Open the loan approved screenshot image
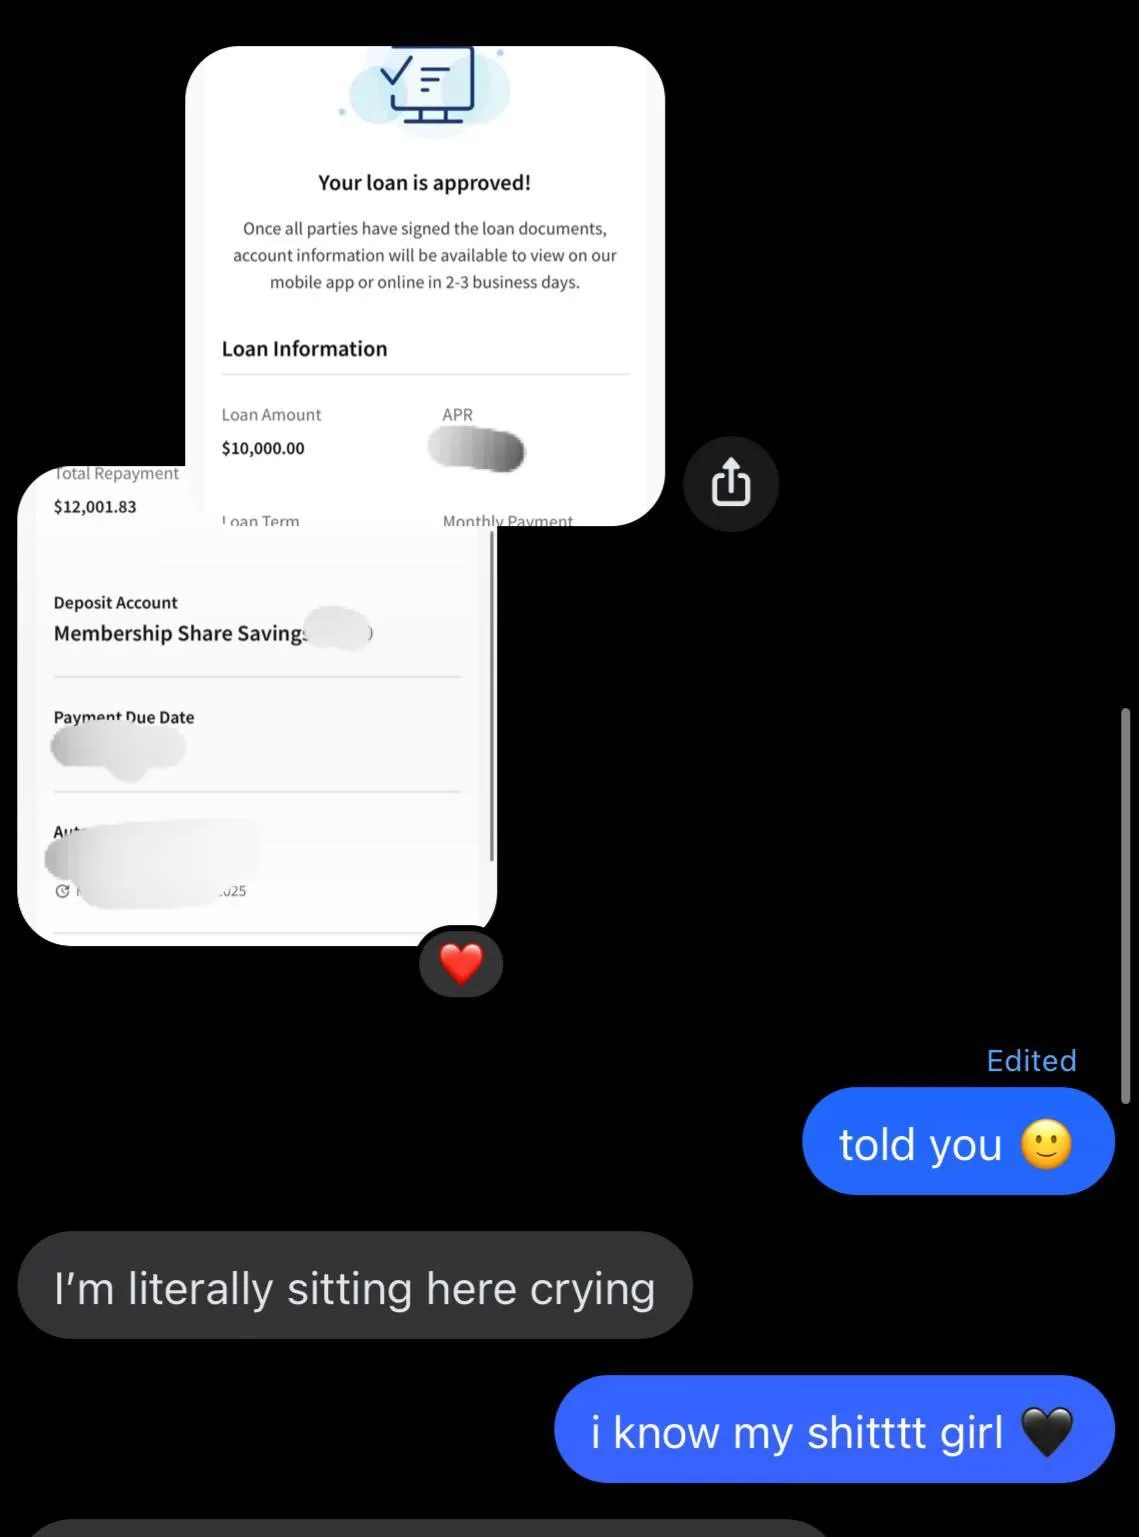The height and width of the screenshot is (1537, 1139). 425,286
